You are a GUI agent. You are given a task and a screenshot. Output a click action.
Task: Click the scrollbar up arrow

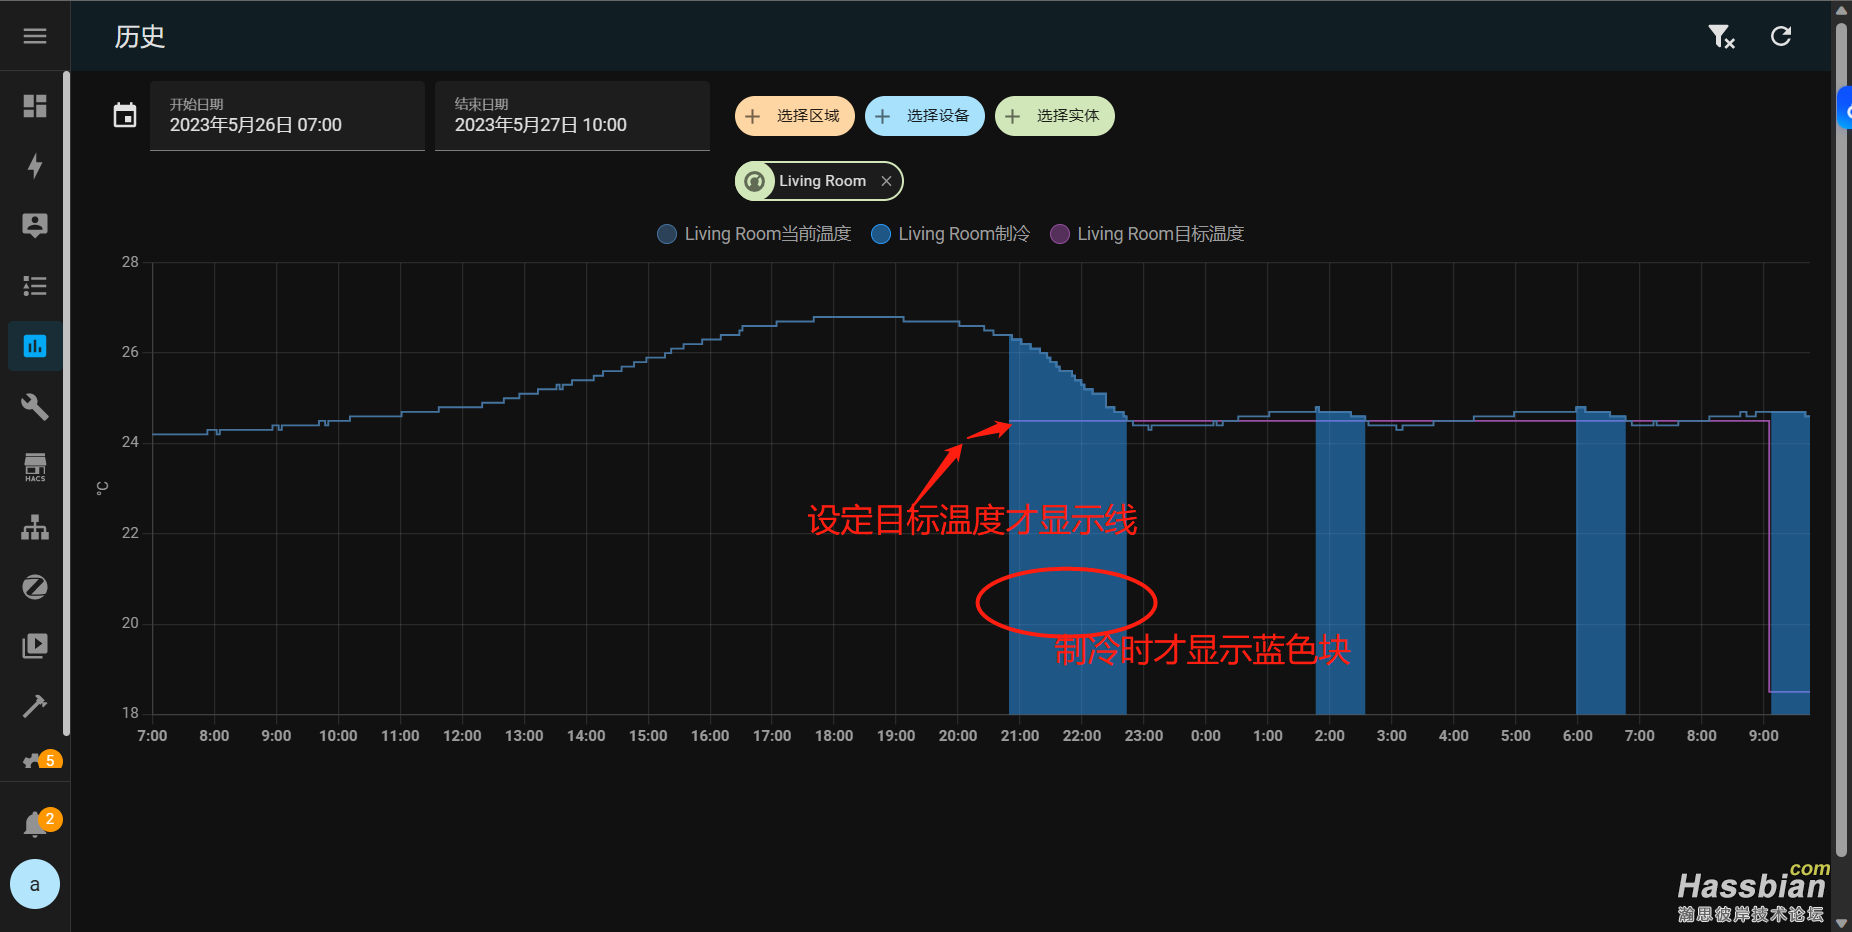click(1841, 9)
